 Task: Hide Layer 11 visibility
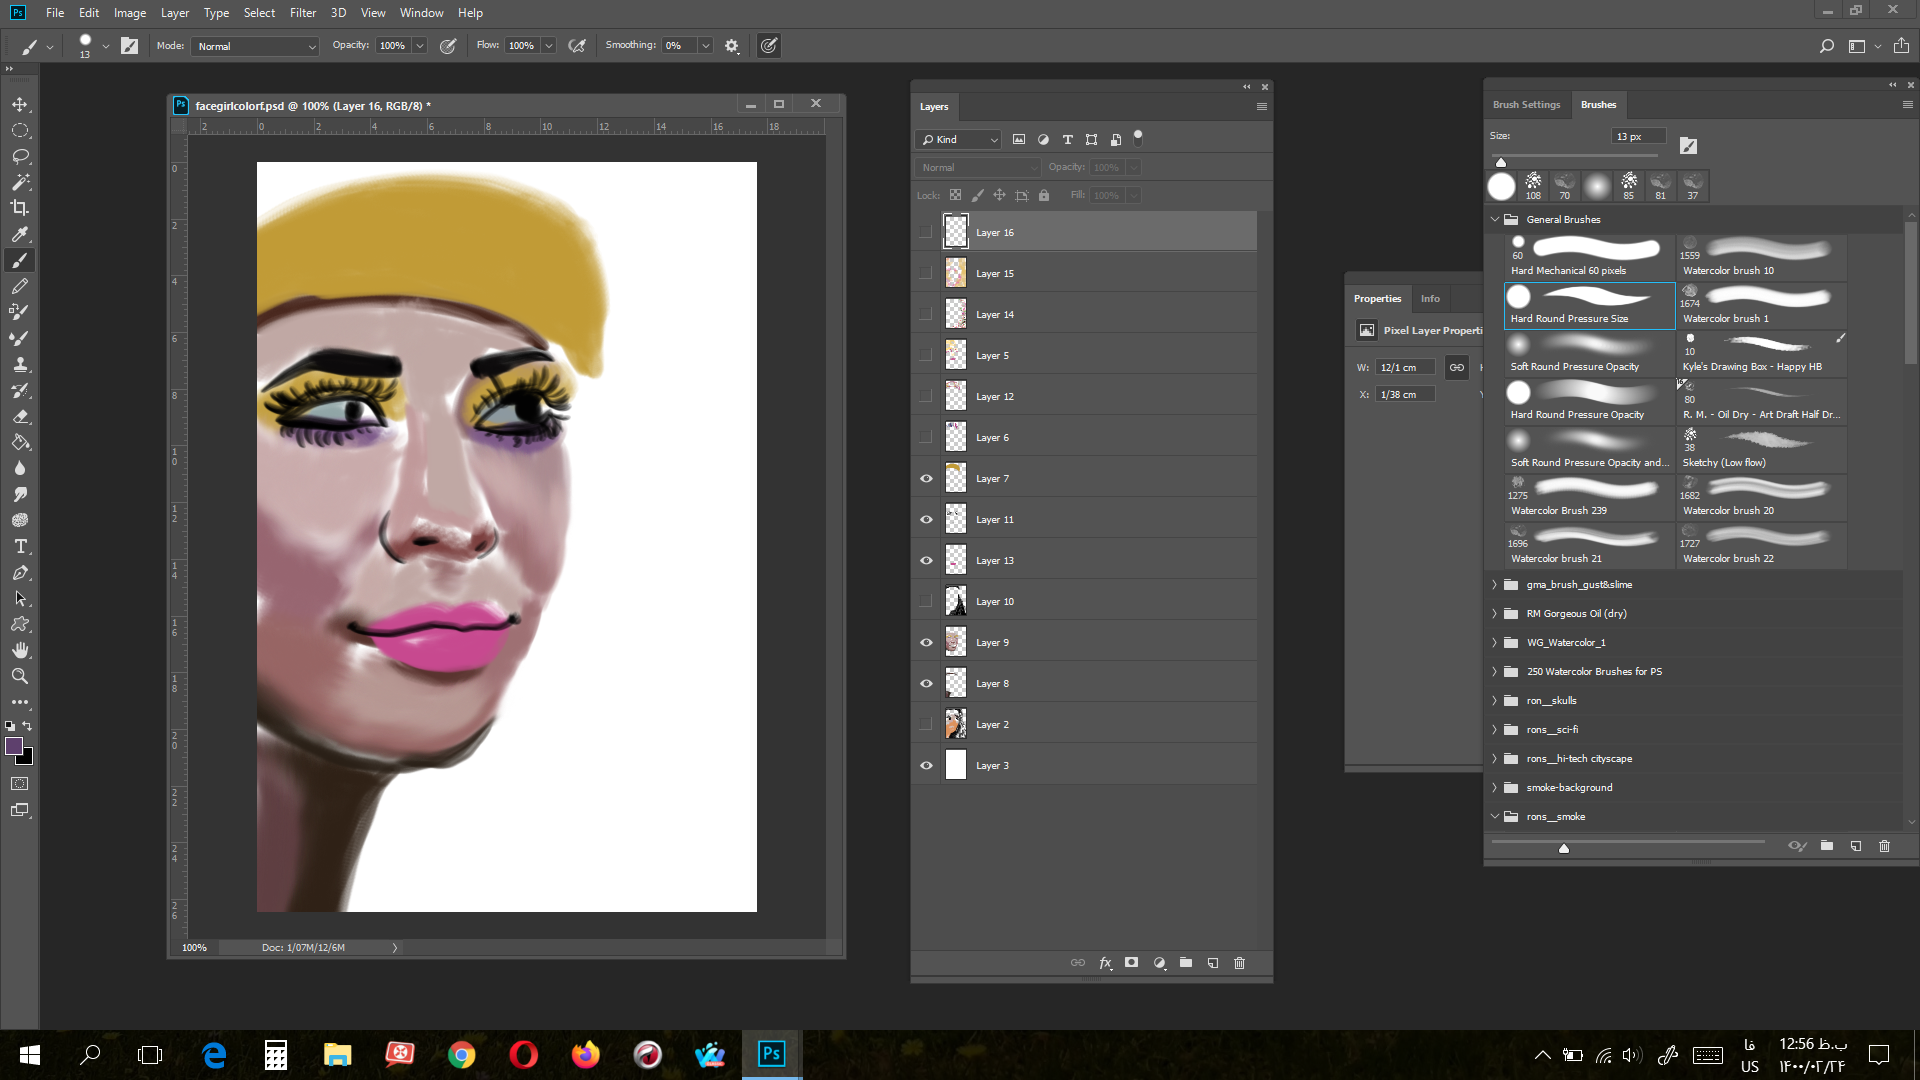pos(926,520)
